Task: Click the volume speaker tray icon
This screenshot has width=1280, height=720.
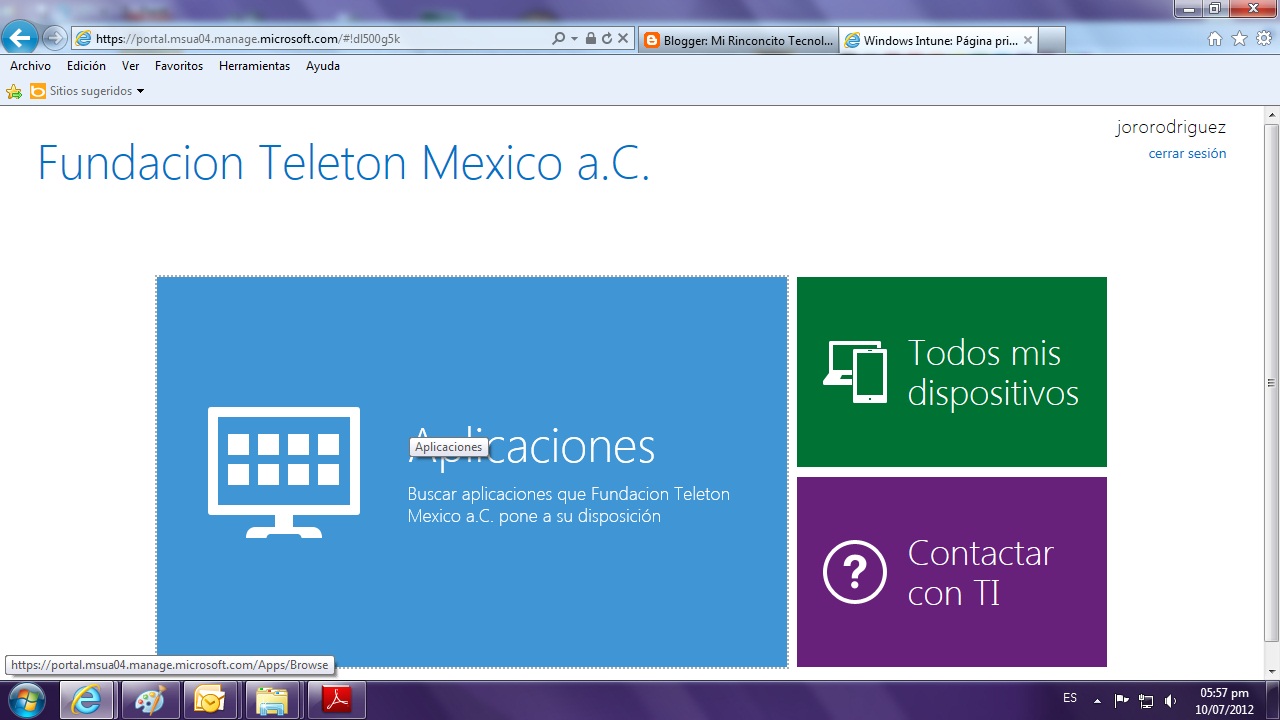Action: tap(1171, 700)
